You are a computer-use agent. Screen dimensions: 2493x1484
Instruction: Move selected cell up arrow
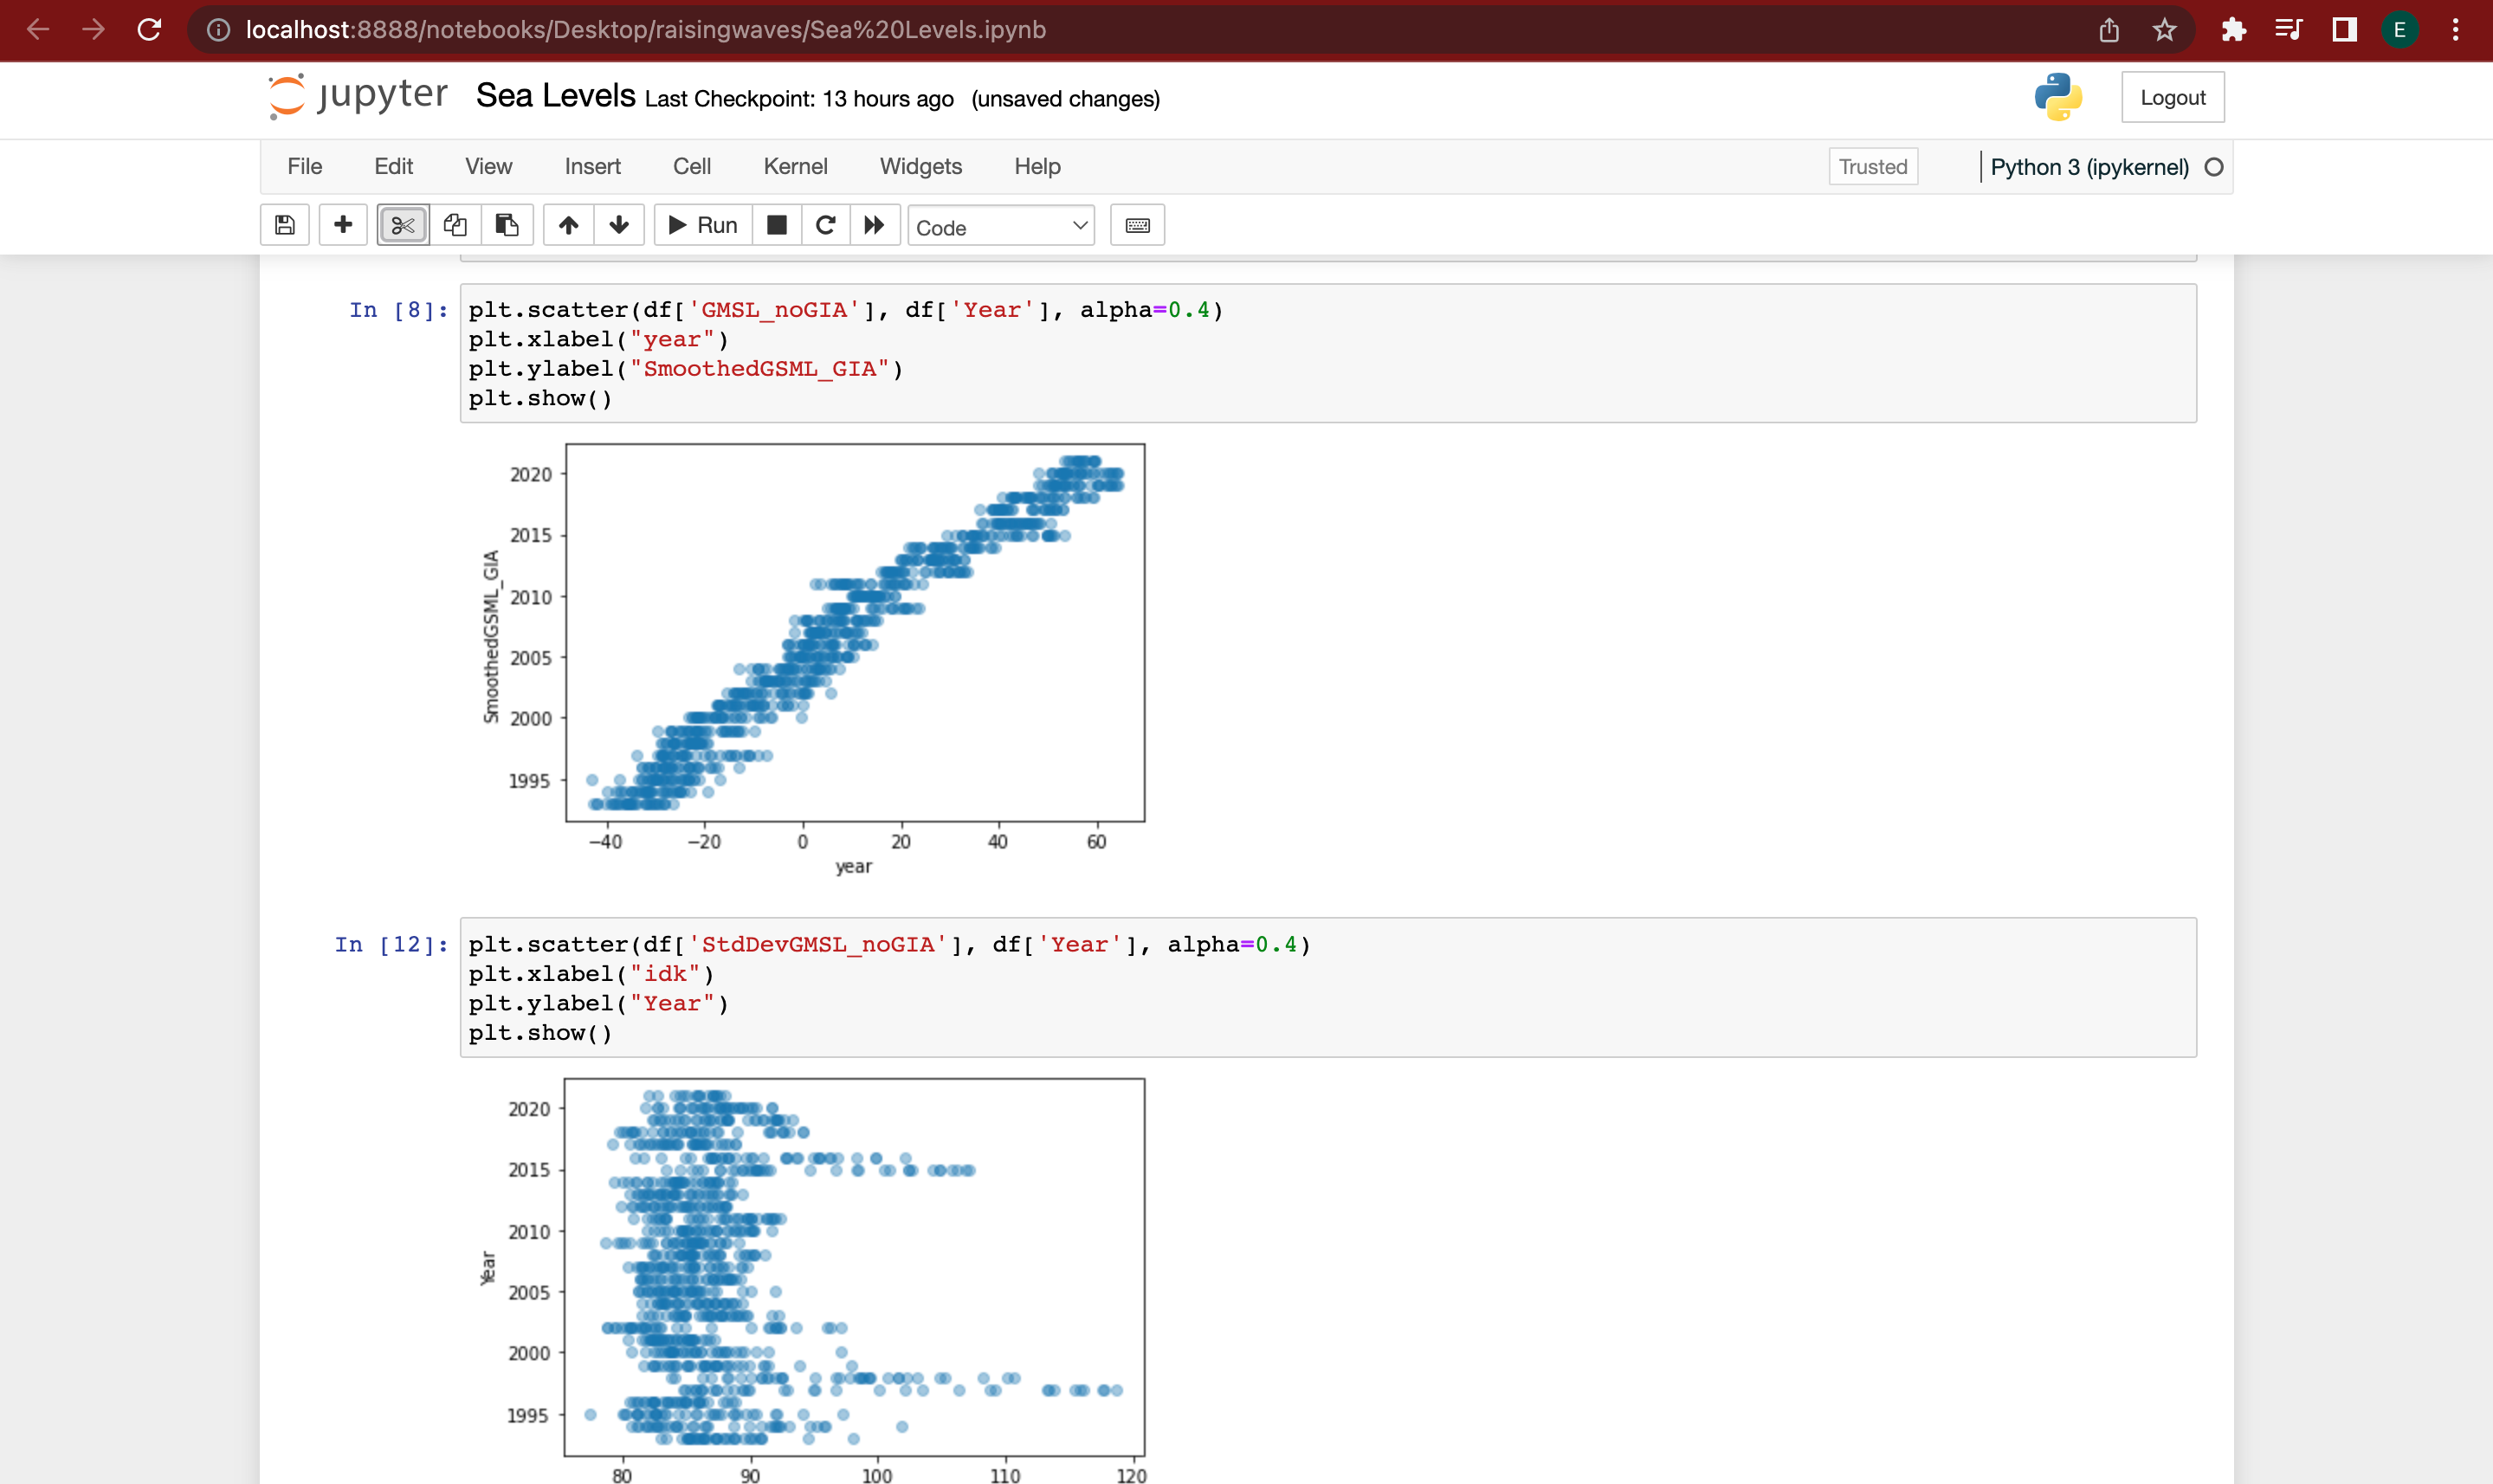tap(568, 225)
